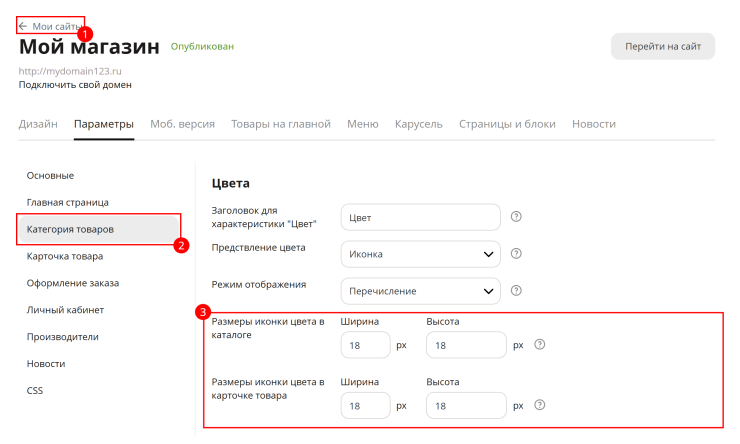Focus the Цвет heading input field
740x444 pixels.
click(420, 217)
